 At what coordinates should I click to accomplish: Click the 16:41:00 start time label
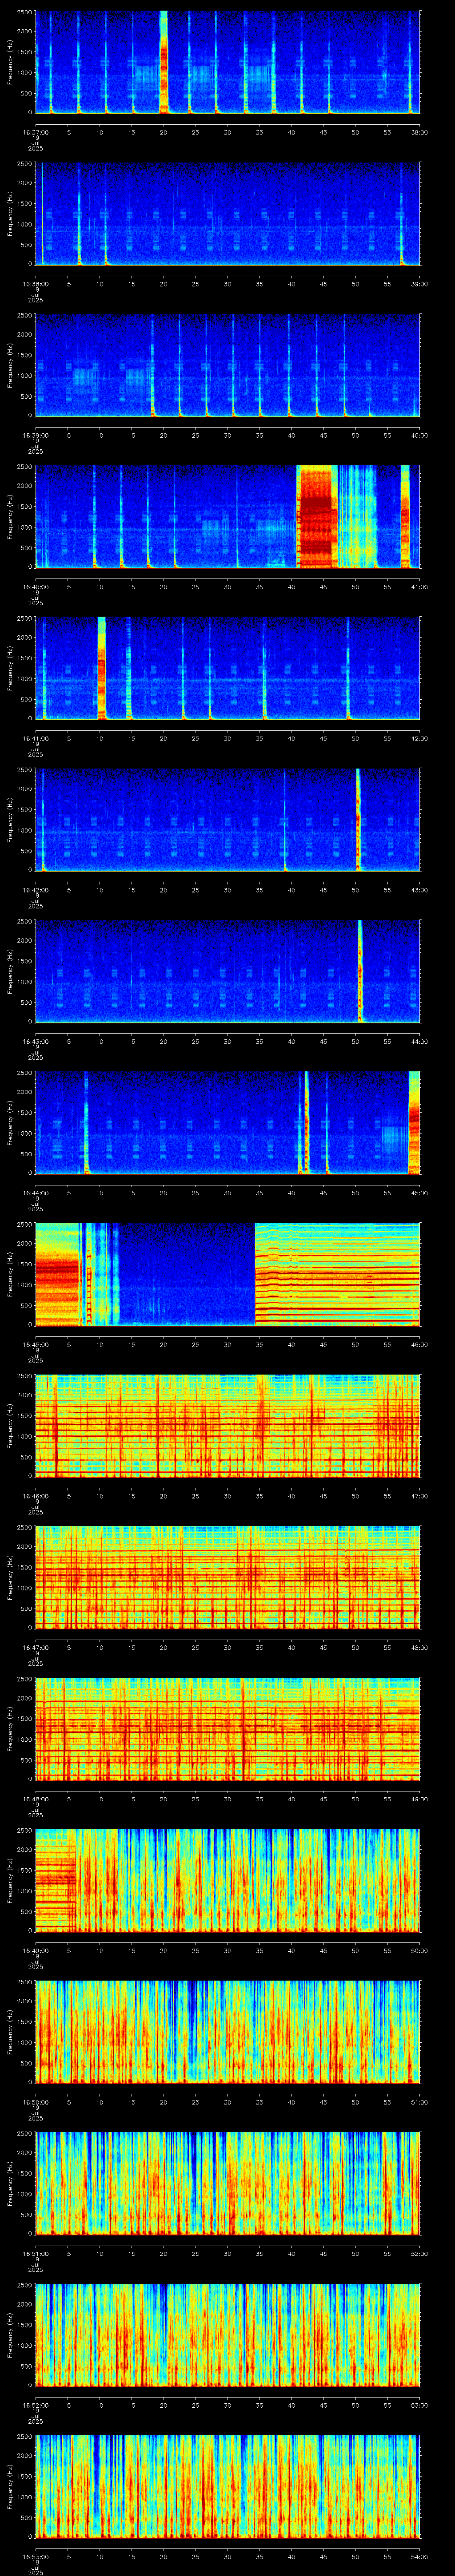point(35,738)
